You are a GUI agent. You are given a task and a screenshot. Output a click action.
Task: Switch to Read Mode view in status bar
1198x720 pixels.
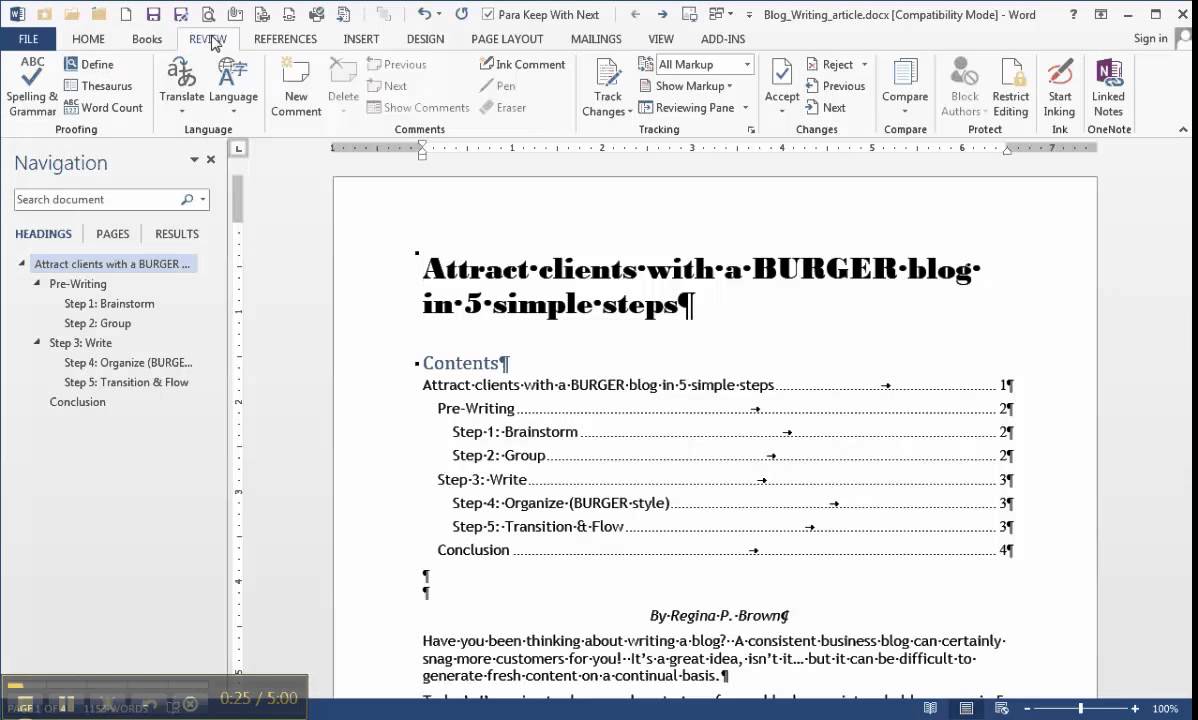[930, 709]
